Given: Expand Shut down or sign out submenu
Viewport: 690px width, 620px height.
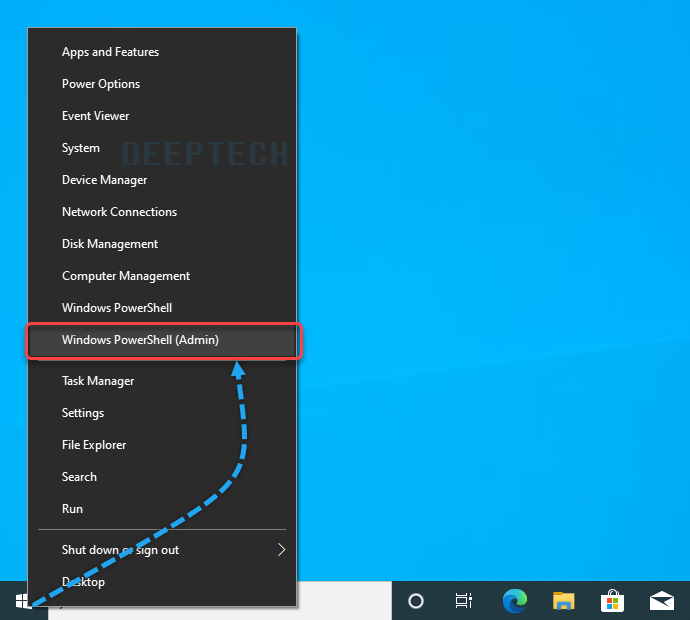Looking at the screenshot, I should 162,550.
